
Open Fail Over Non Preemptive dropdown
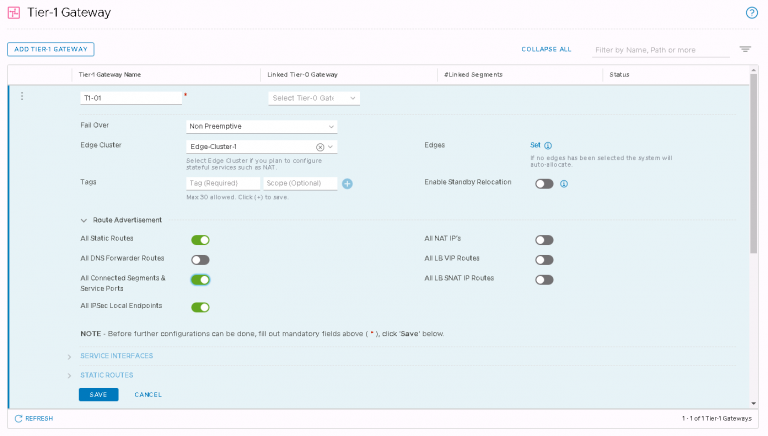pyautogui.click(x=262, y=126)
